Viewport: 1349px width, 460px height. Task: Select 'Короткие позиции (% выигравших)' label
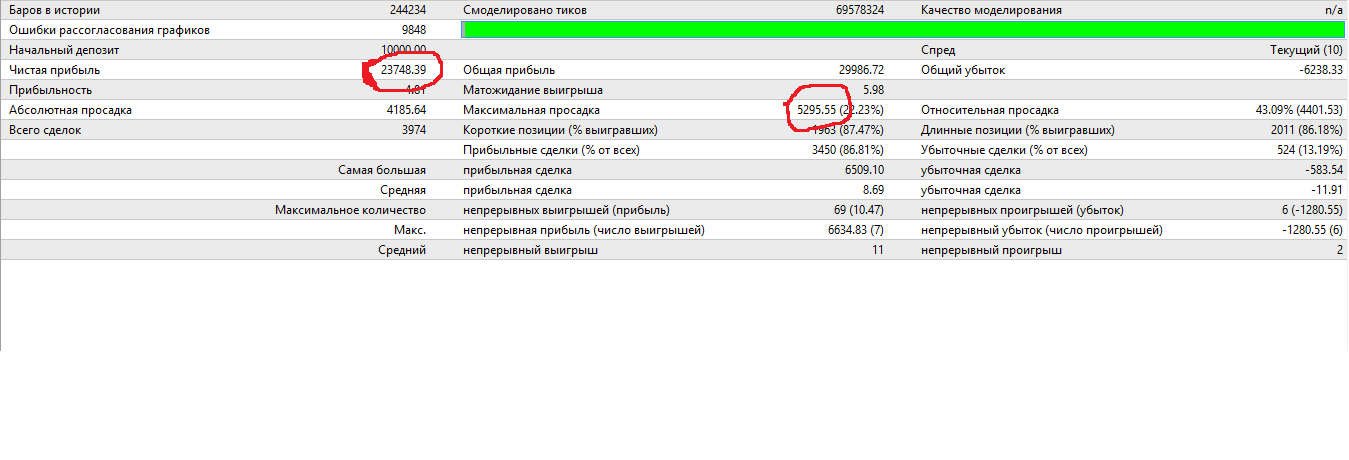pyautogui.click(x=561, y=130)
